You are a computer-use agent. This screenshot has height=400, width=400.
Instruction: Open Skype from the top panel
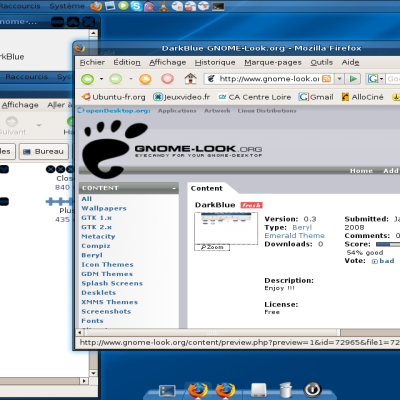pos(136,6)
